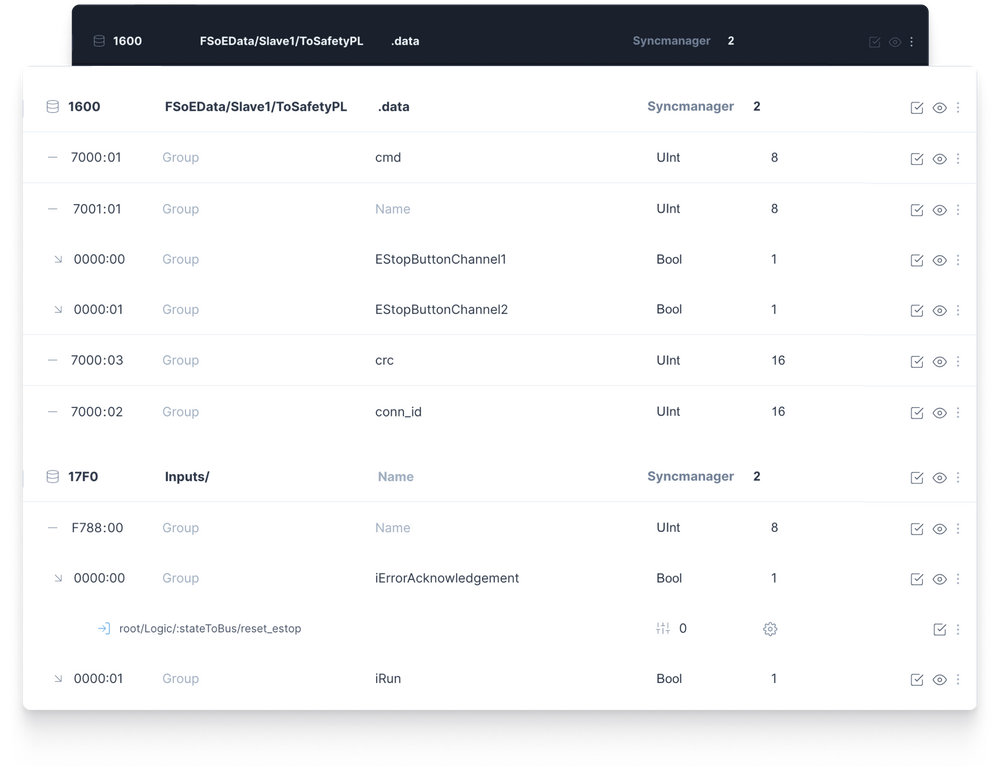This screenshot has width=1000, height=766.
Task: Tick checkbox on conn_id row
Action: [917, 413]
